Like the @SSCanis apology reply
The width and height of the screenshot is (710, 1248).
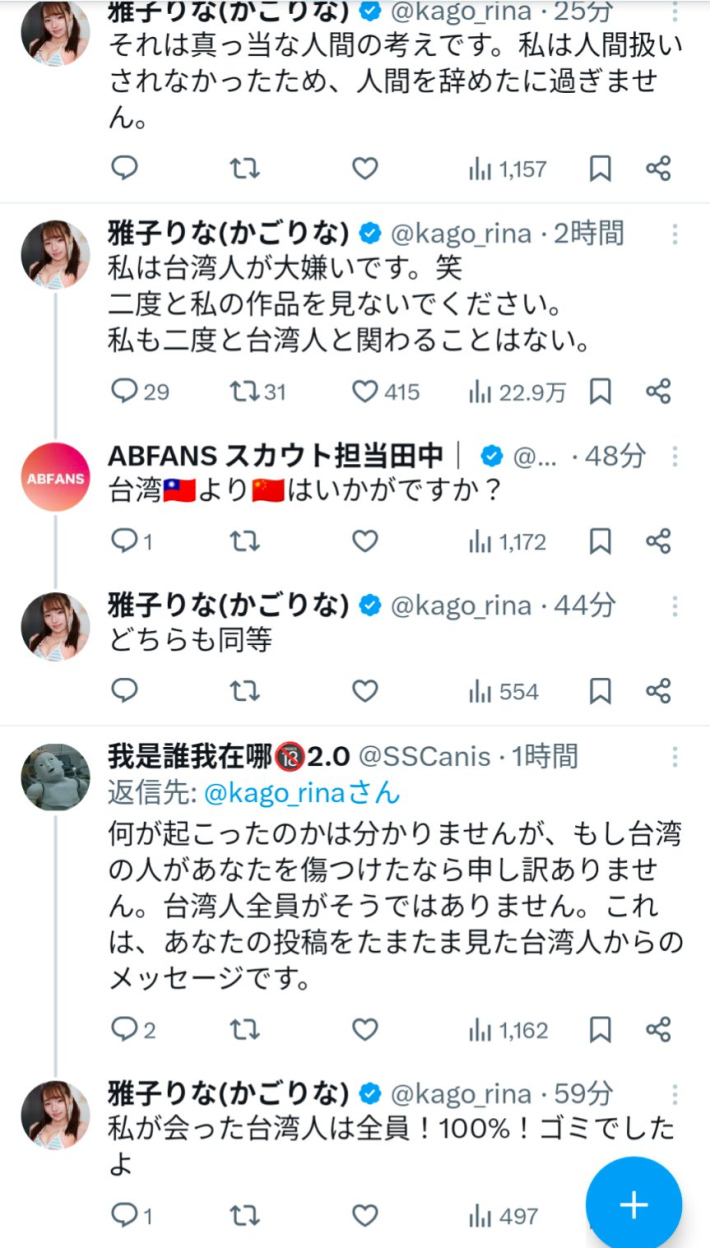tap(364, 1027)
